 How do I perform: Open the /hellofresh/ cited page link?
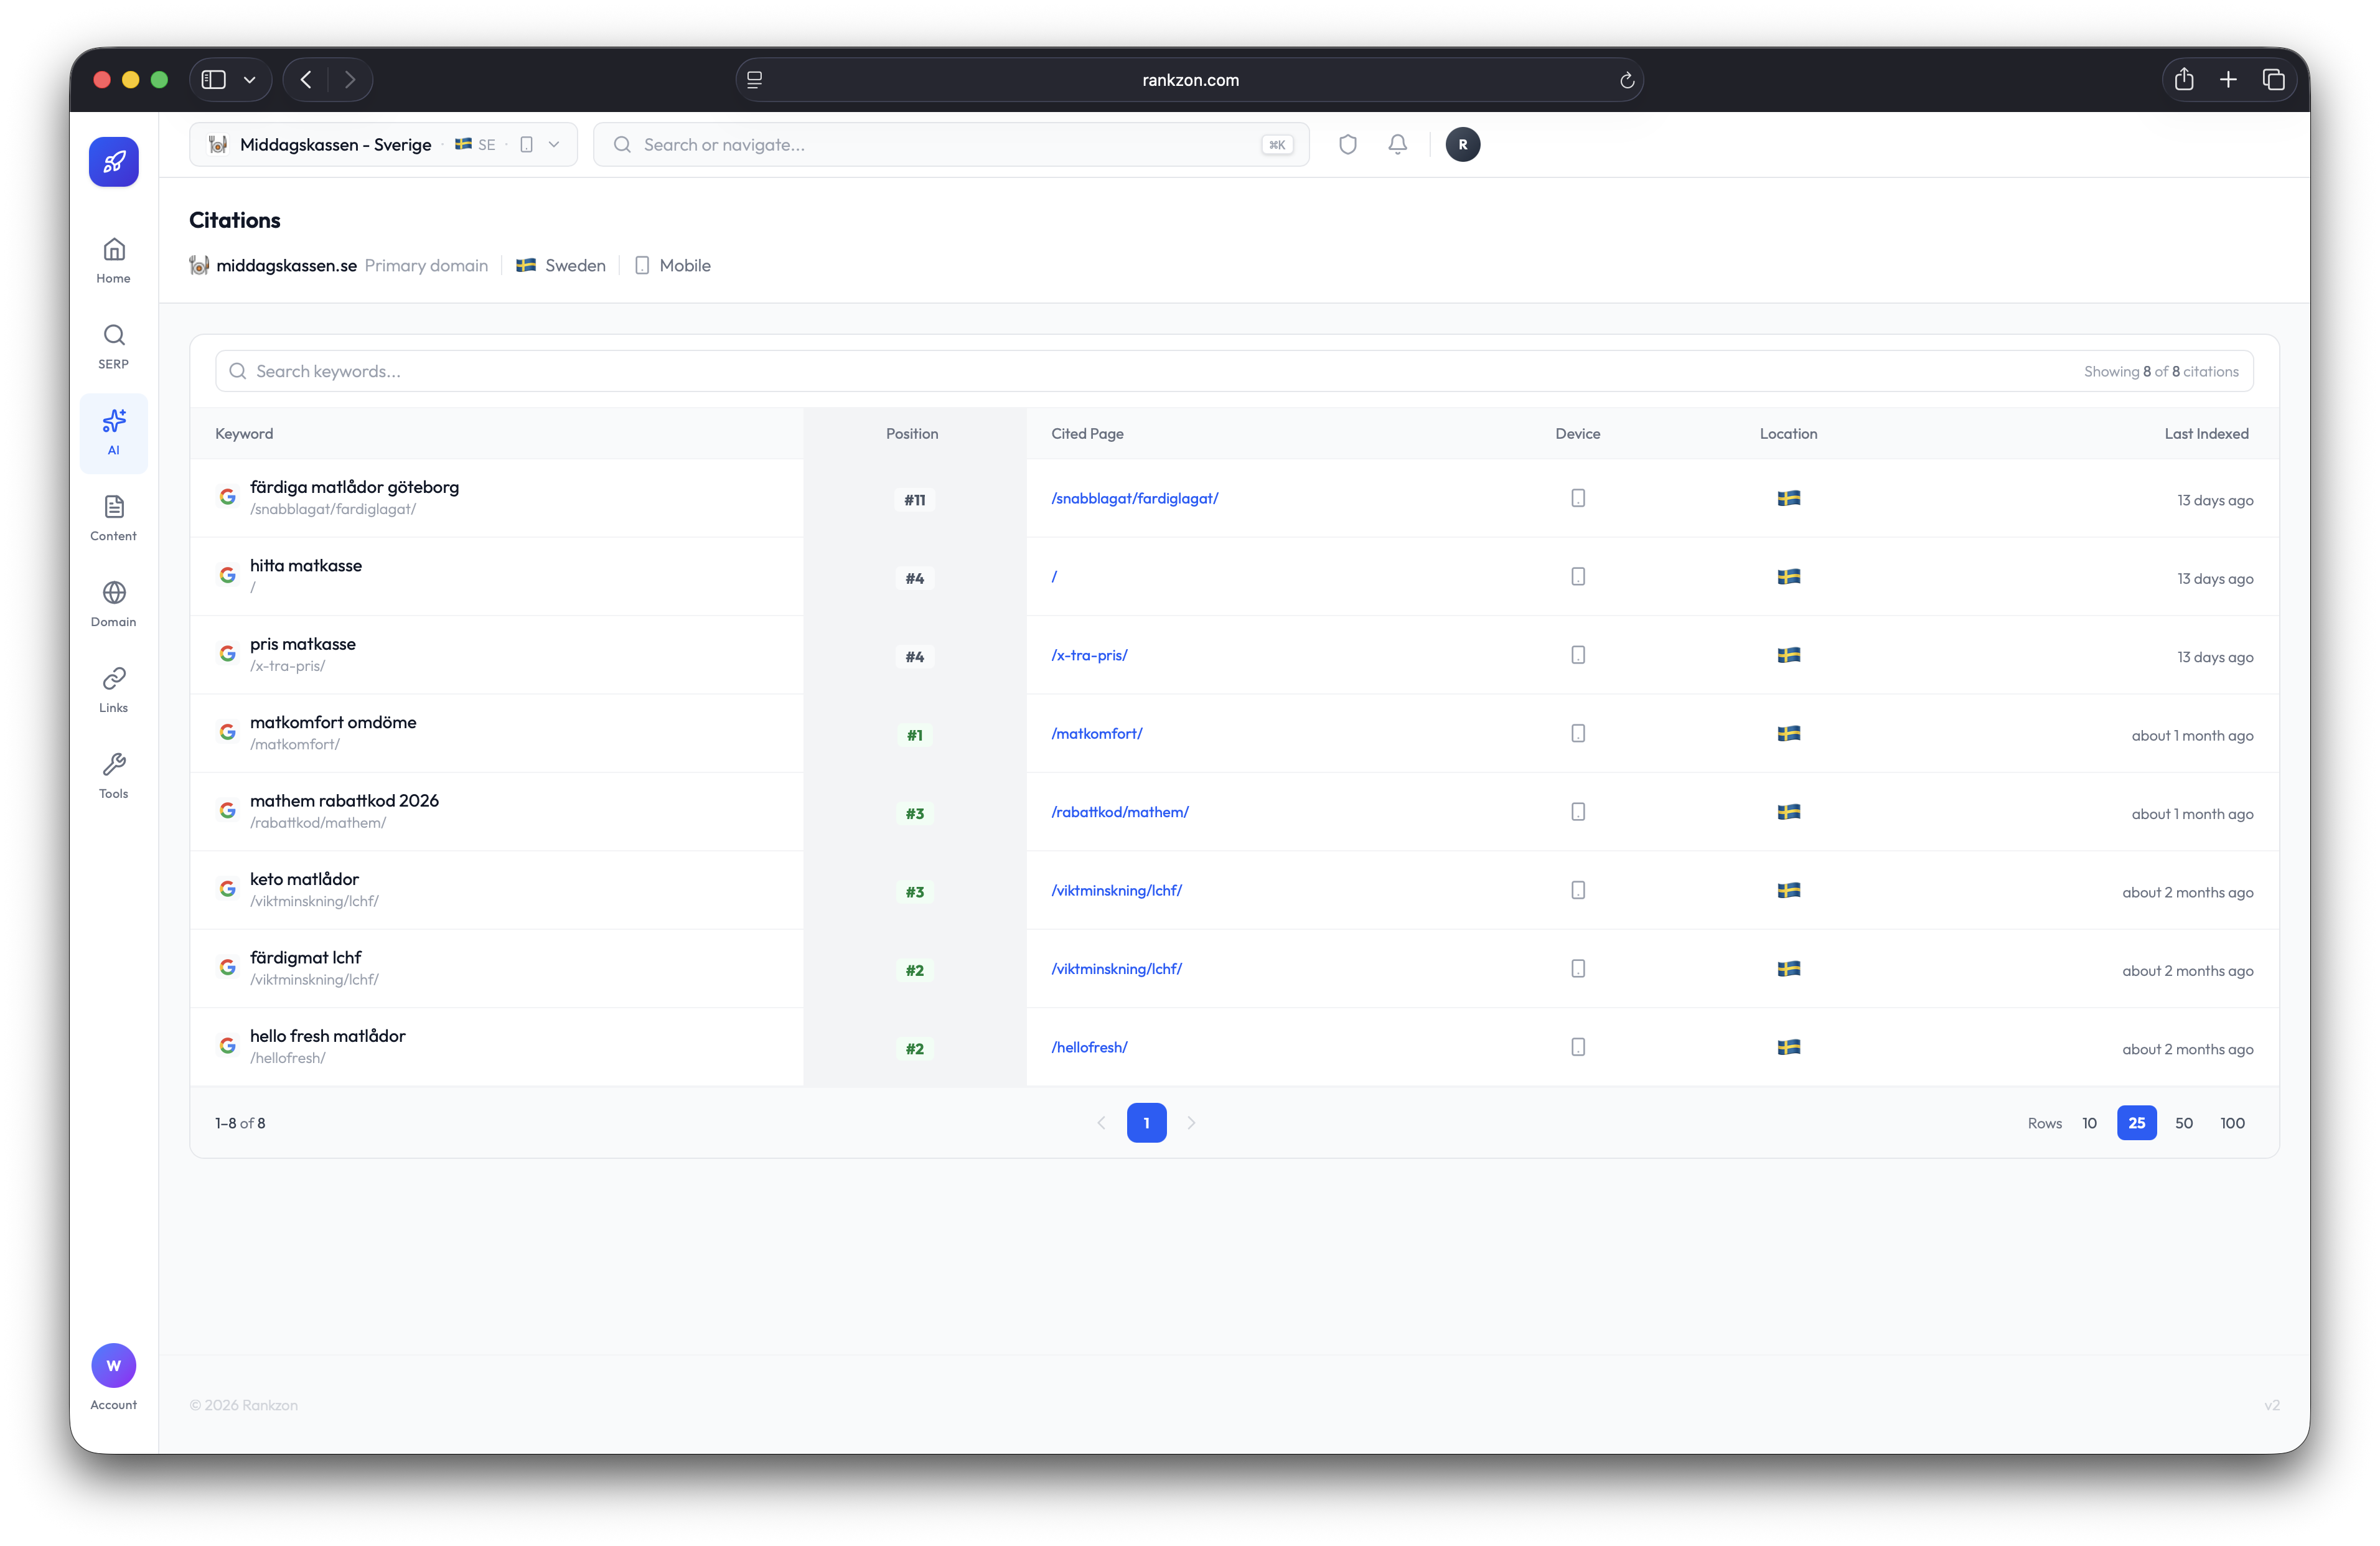[1089, 1047]
